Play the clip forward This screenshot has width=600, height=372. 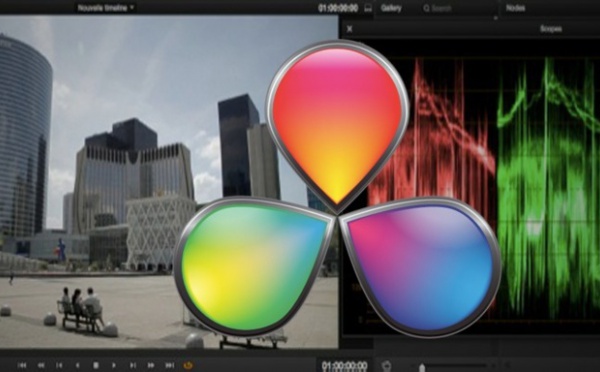(114, 365)
